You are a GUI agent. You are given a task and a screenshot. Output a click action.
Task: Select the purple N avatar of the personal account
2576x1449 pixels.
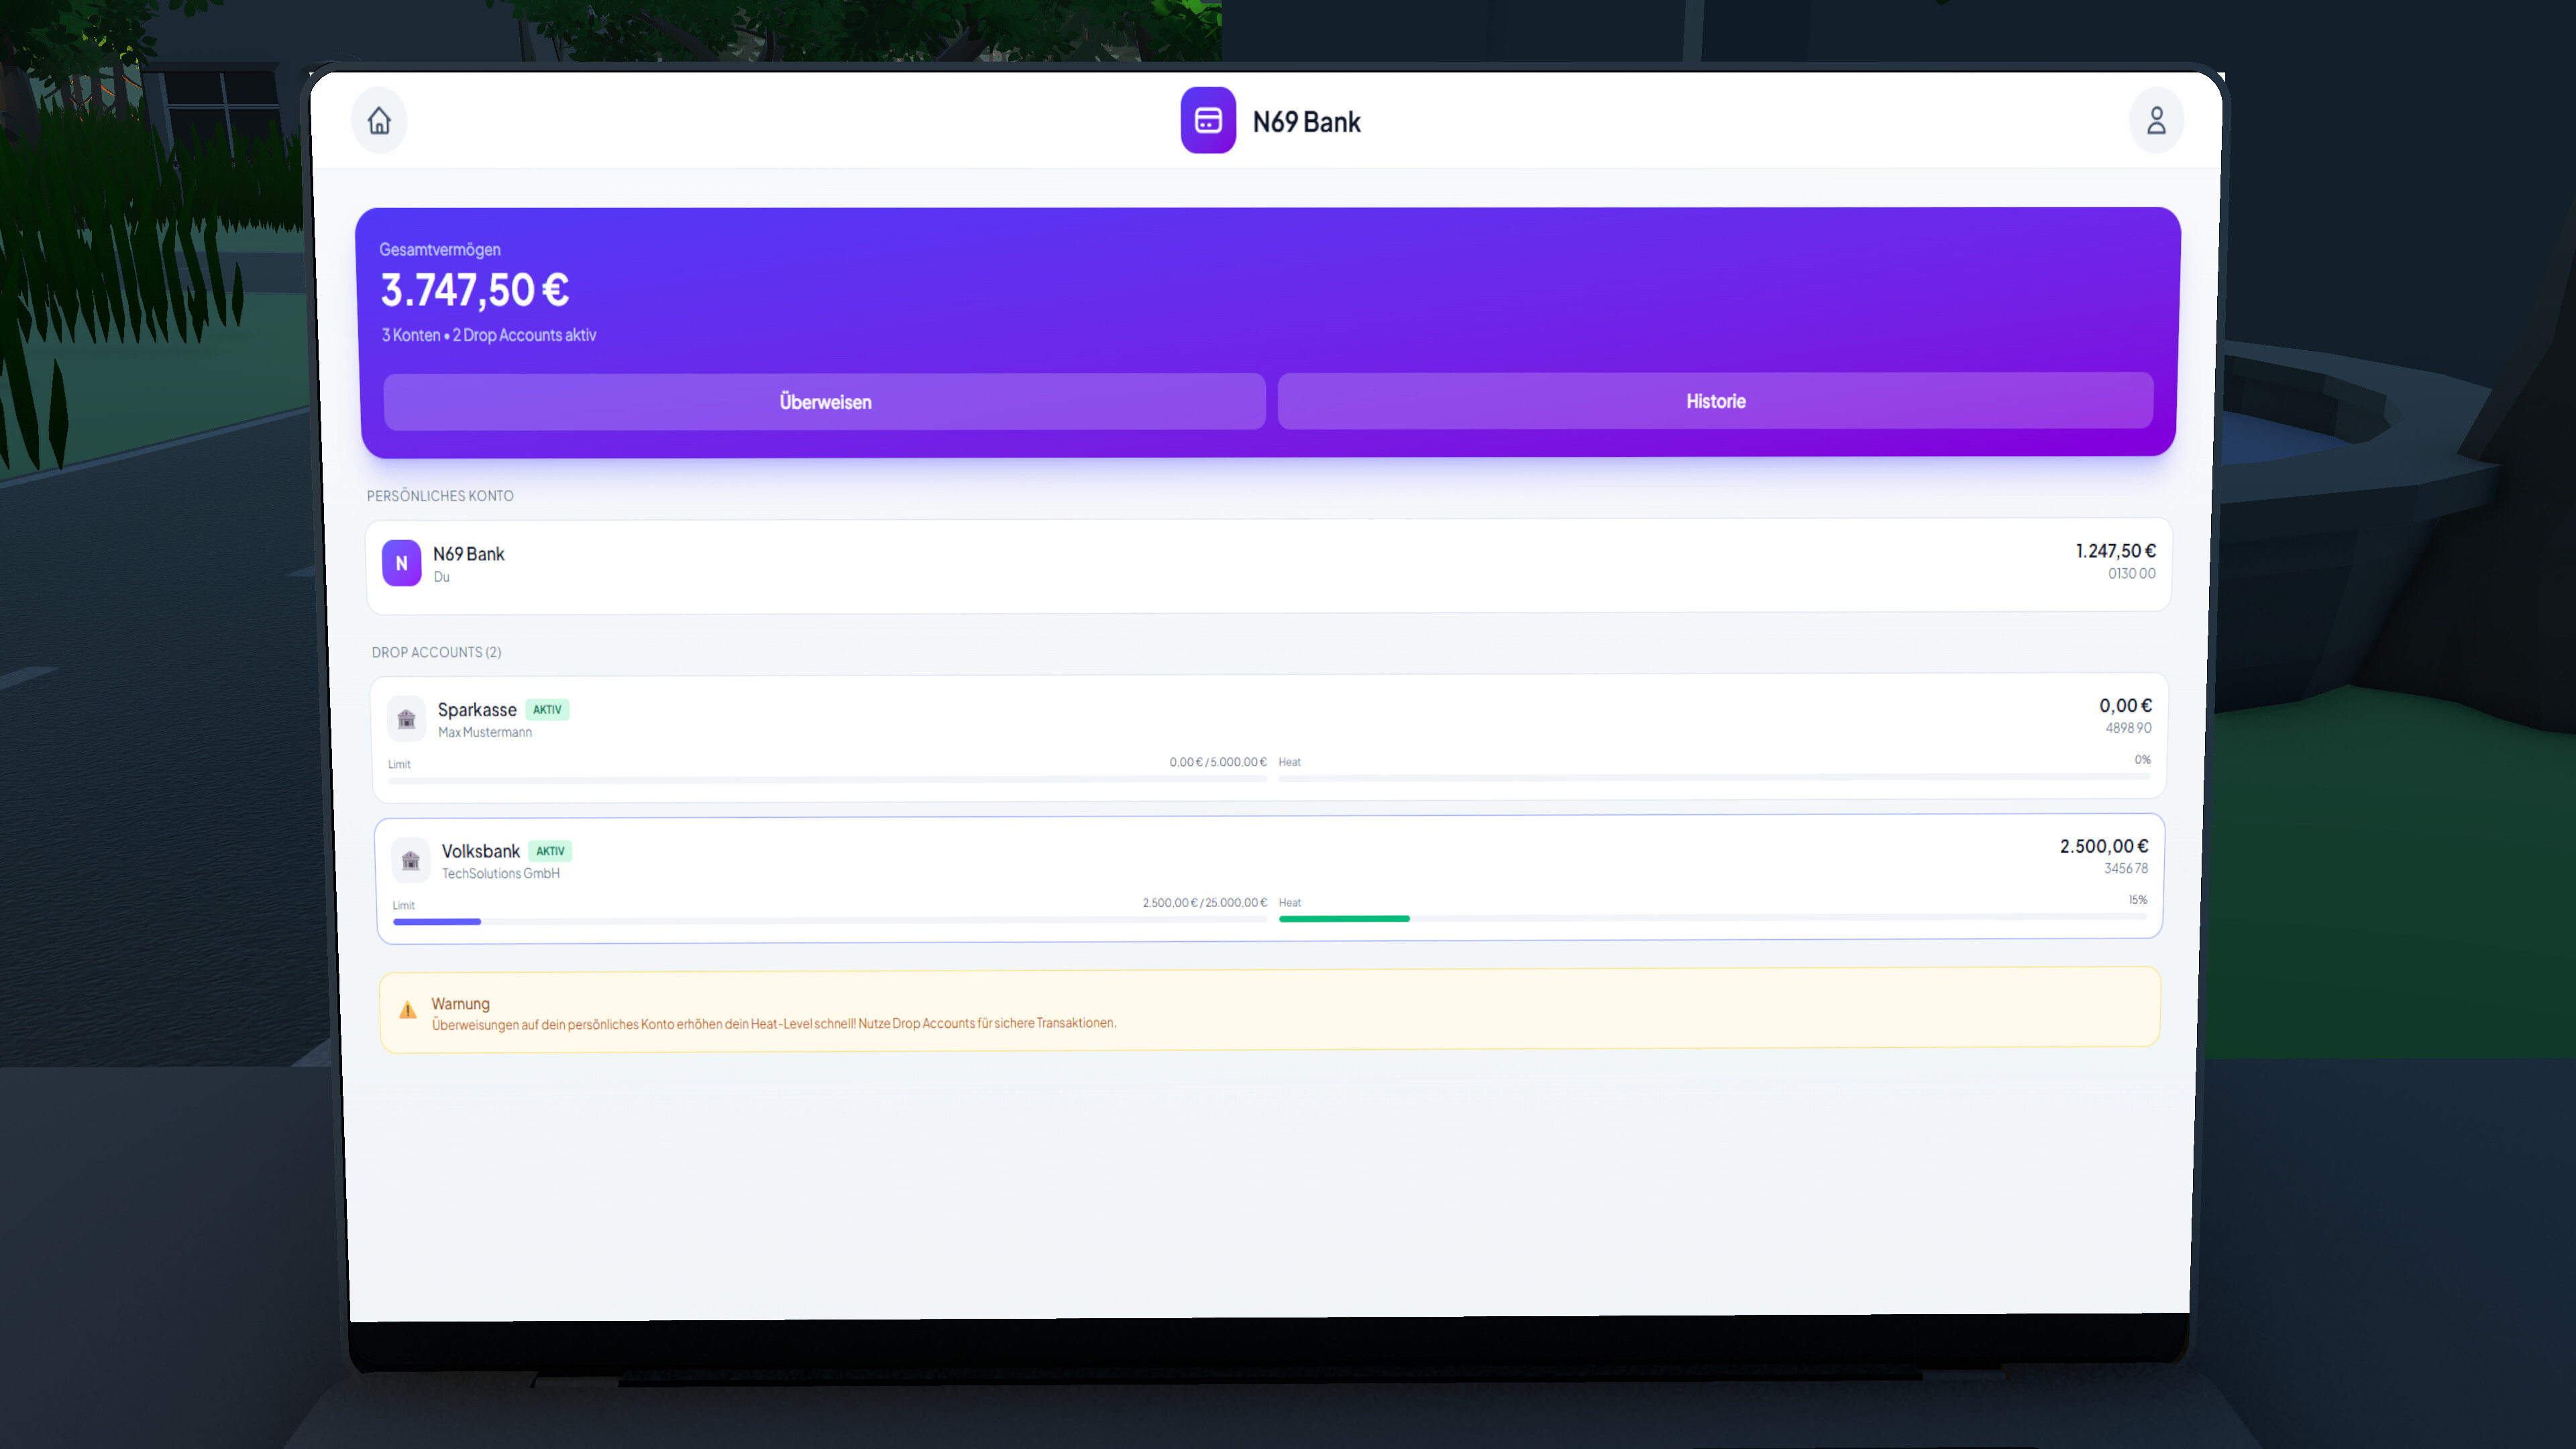401,563
